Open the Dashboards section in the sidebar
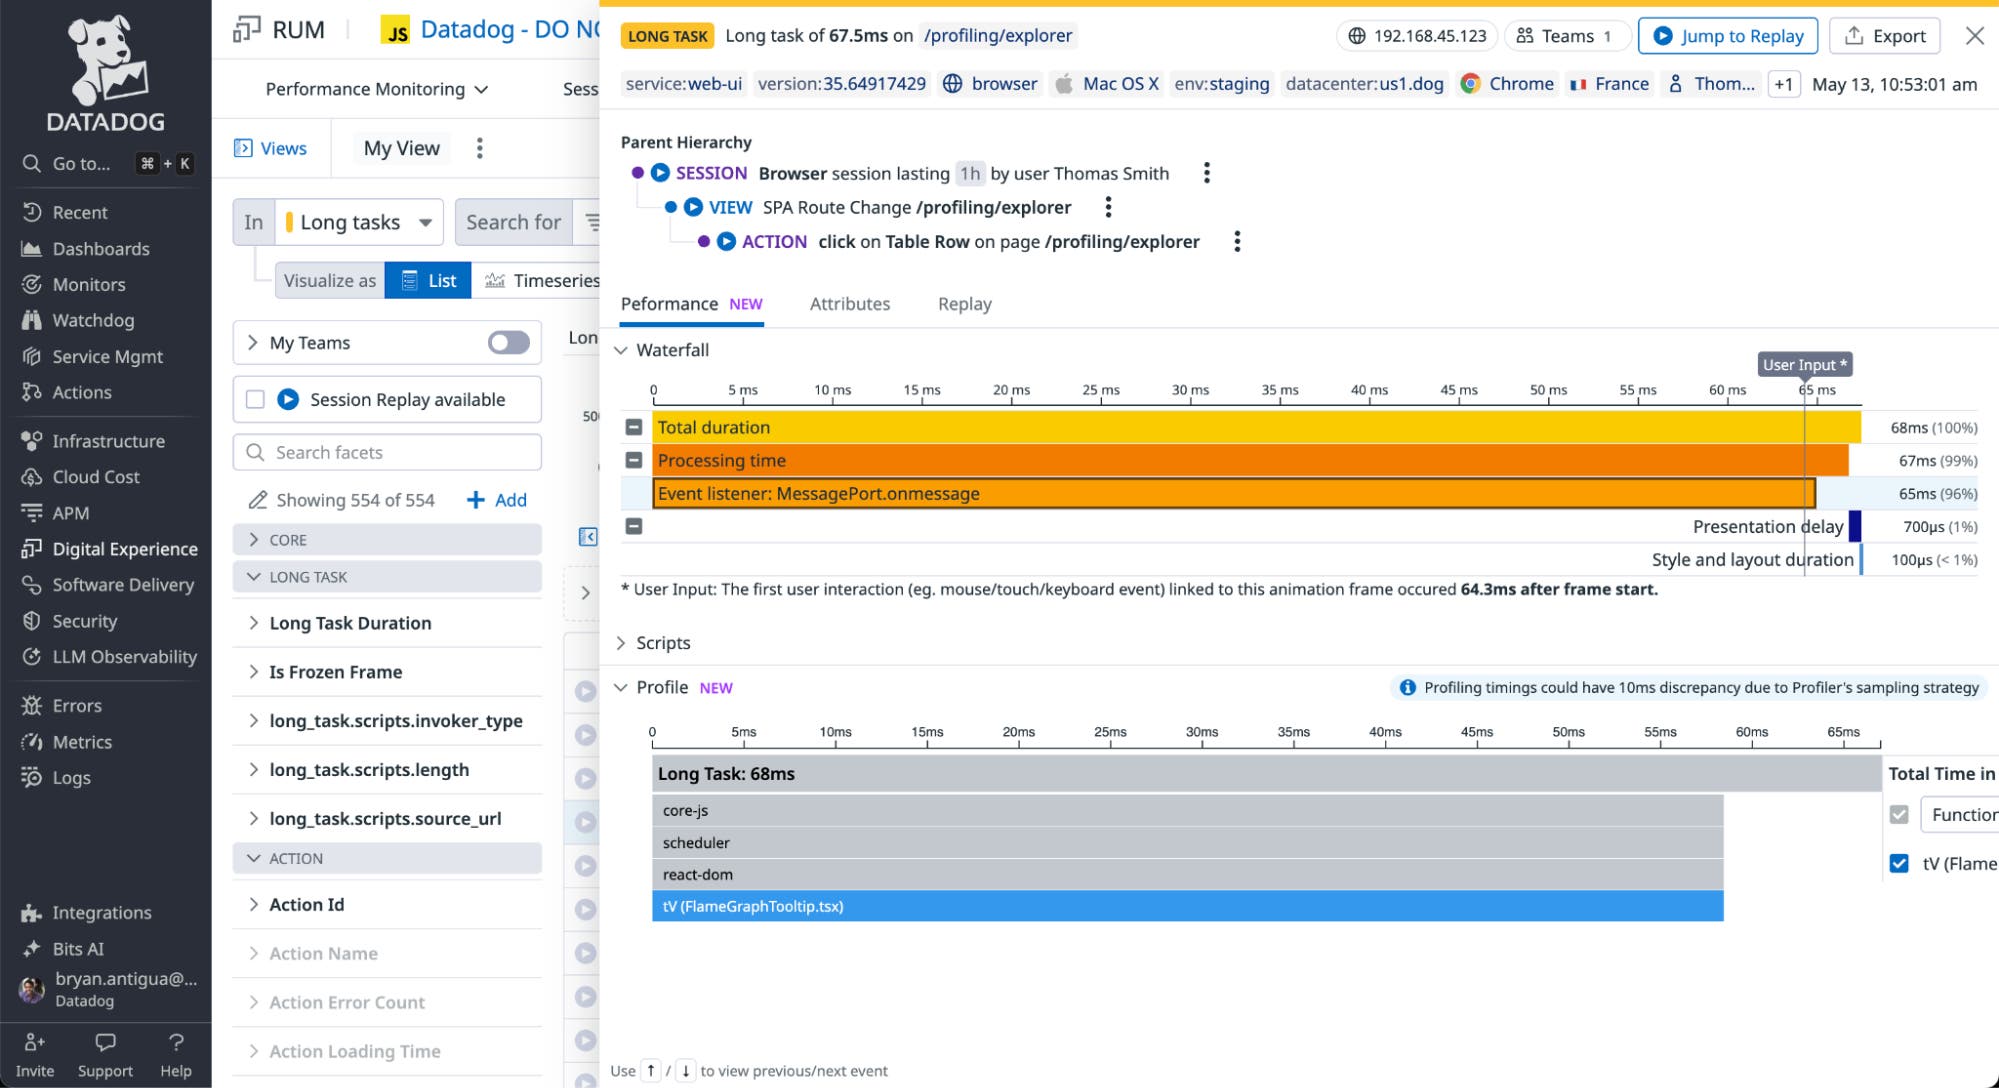 [99, 248]
